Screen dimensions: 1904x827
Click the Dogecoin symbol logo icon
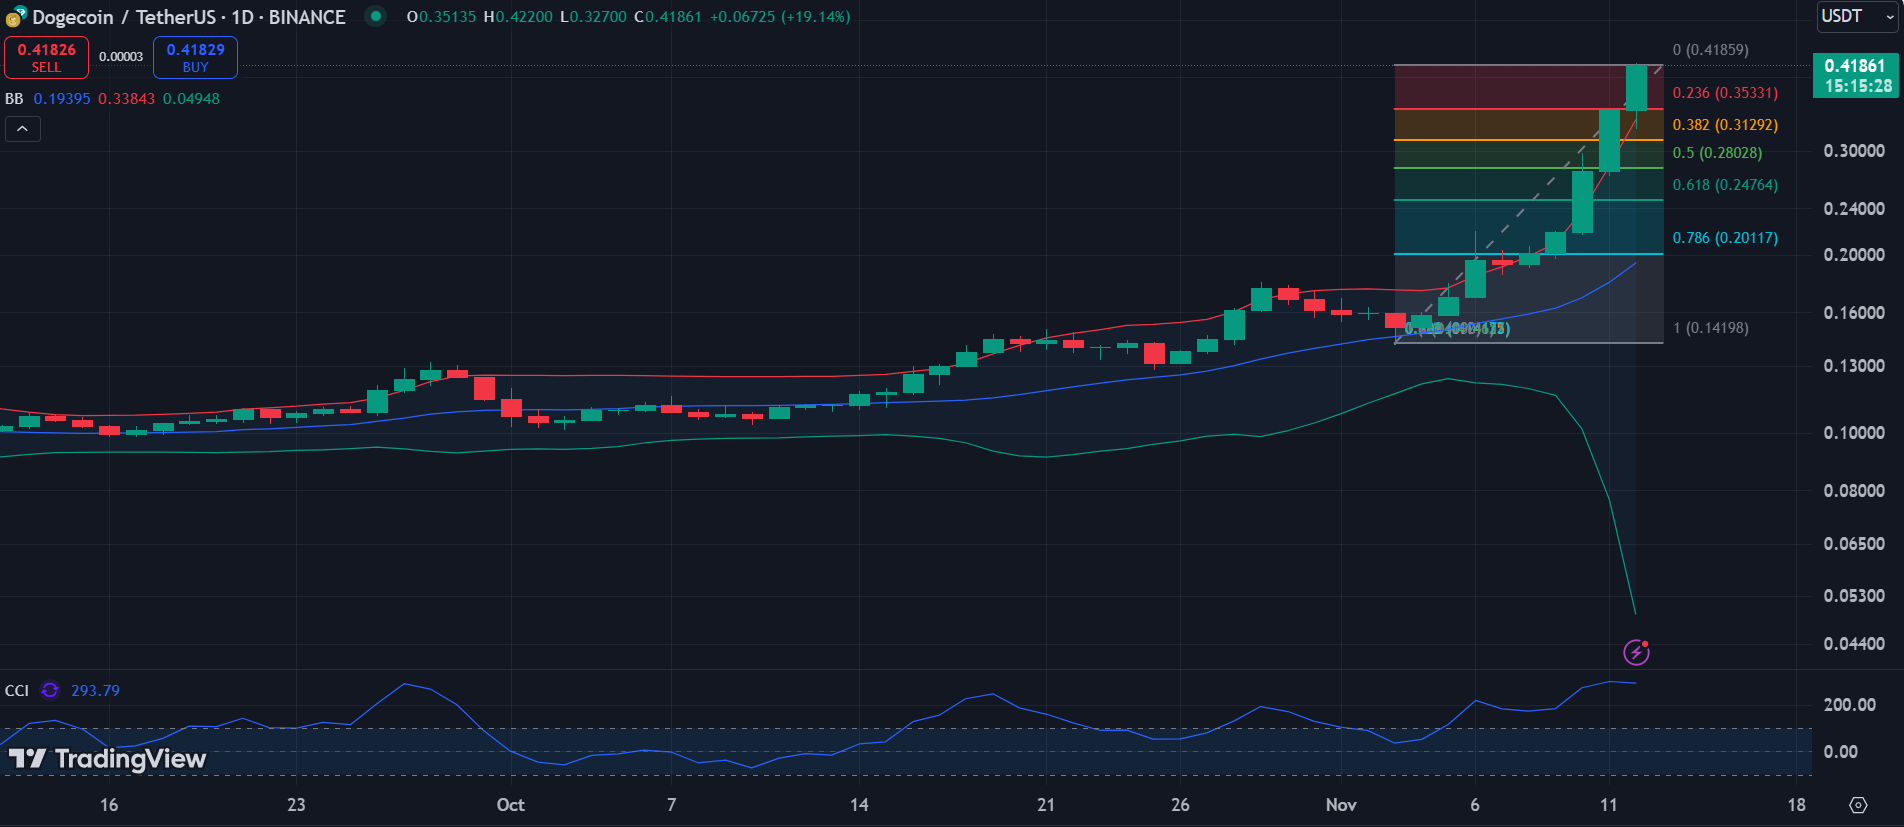(x=15, y=17)
